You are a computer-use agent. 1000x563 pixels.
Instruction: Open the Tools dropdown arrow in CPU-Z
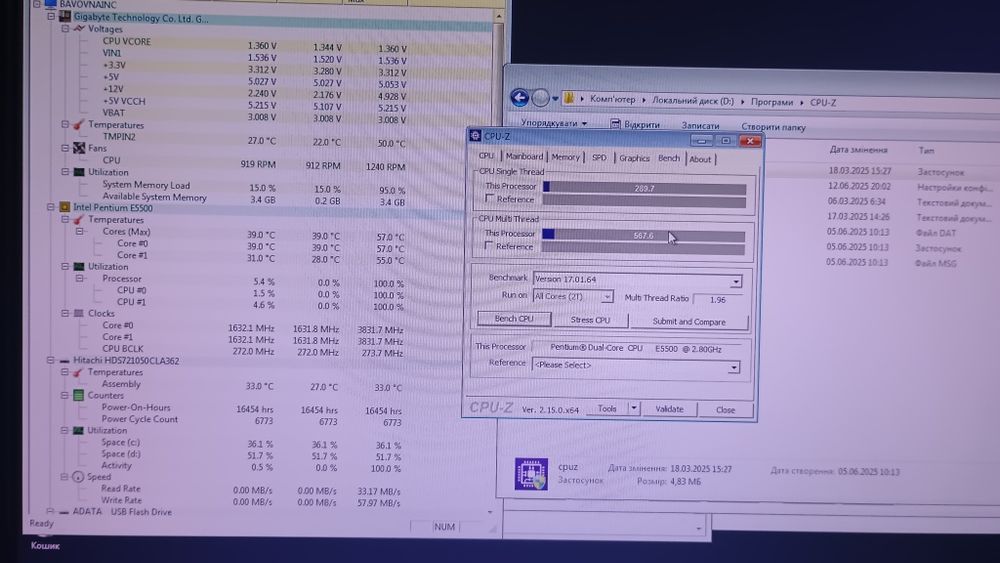(x=633, y=408)
